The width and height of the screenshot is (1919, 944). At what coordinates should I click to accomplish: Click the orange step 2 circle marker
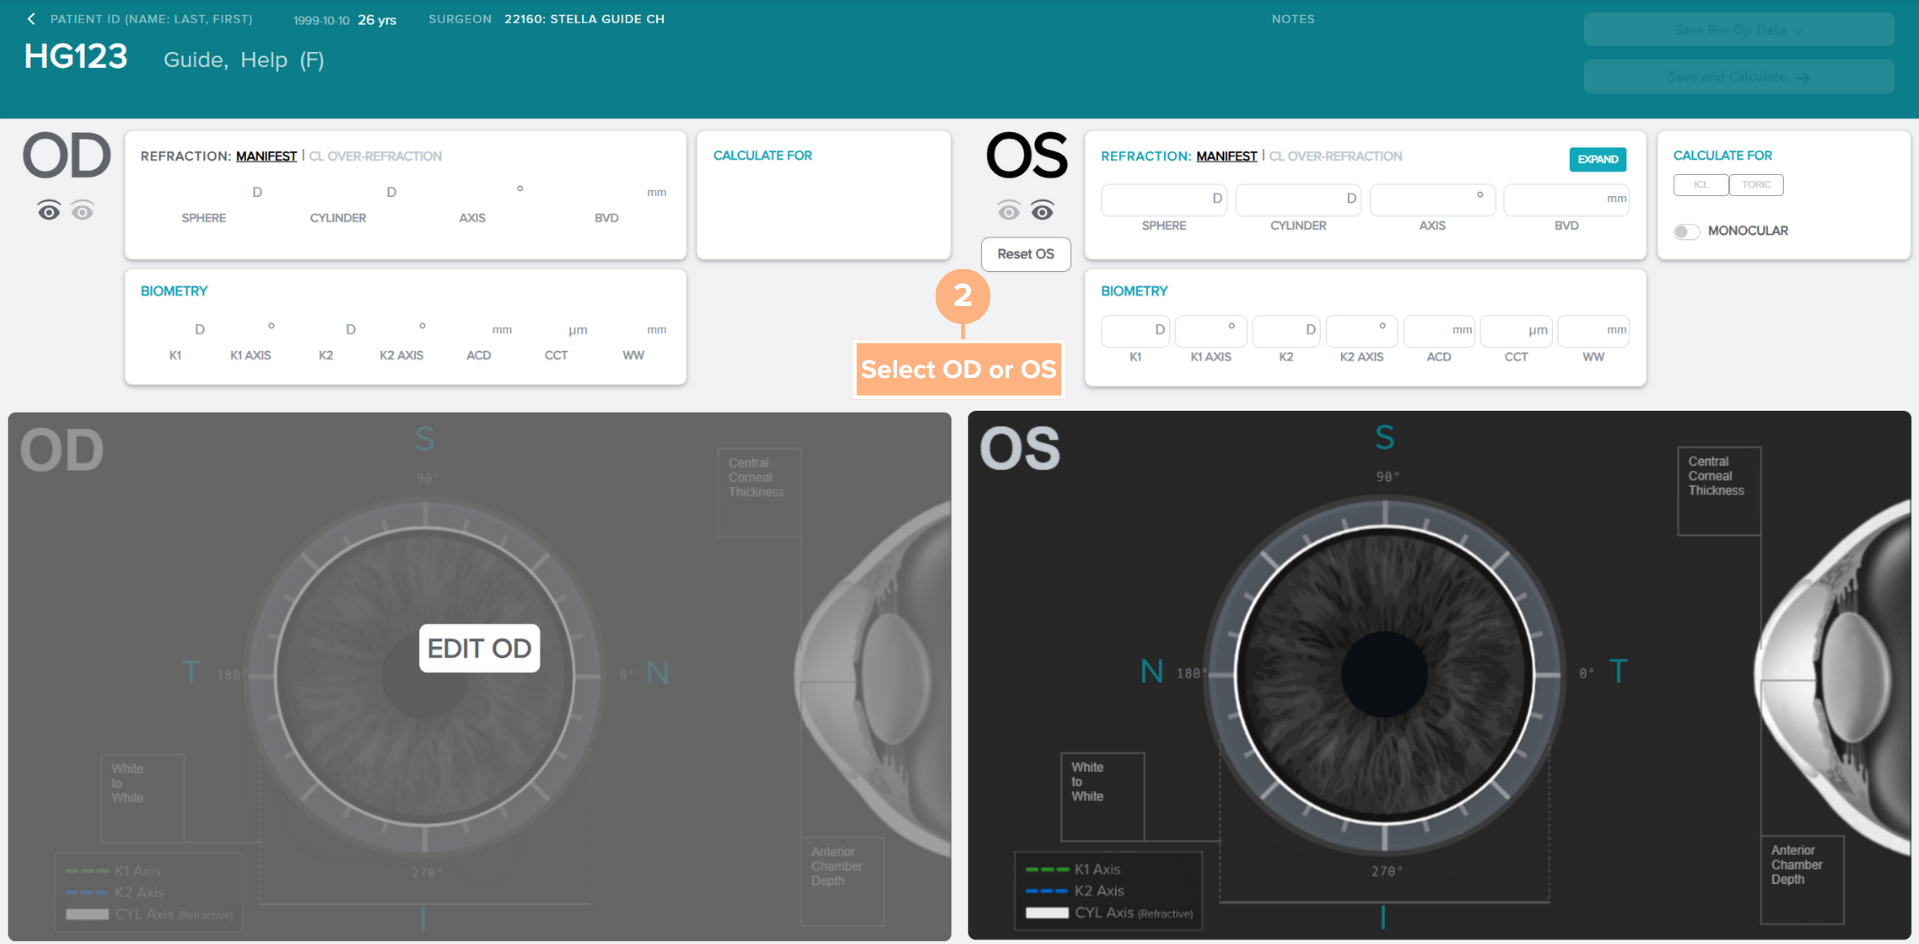[962, 296]
